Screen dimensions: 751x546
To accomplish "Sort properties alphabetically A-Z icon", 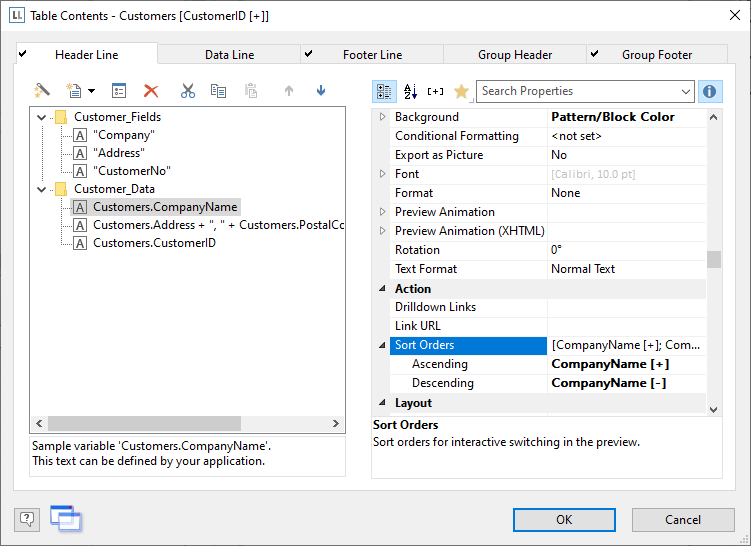I will 410,91.
